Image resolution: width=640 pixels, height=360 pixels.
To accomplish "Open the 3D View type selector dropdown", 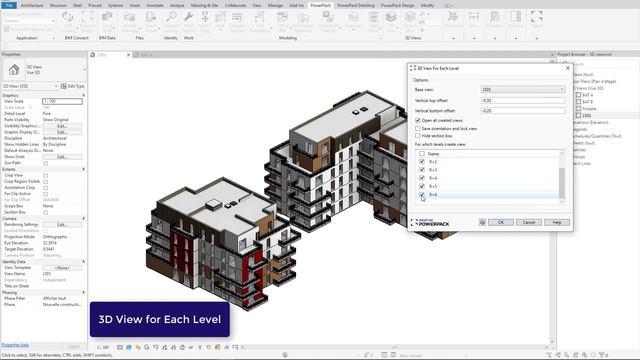I will [x=85, y=70].
